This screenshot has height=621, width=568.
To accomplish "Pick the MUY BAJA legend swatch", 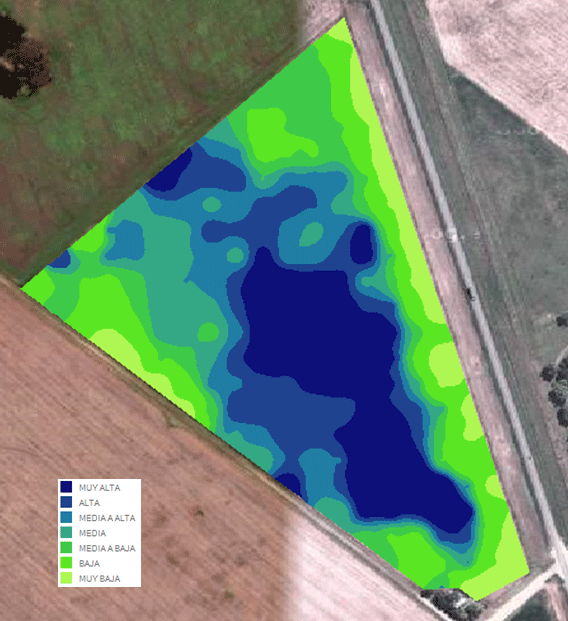I will click(x=66, y=578).
